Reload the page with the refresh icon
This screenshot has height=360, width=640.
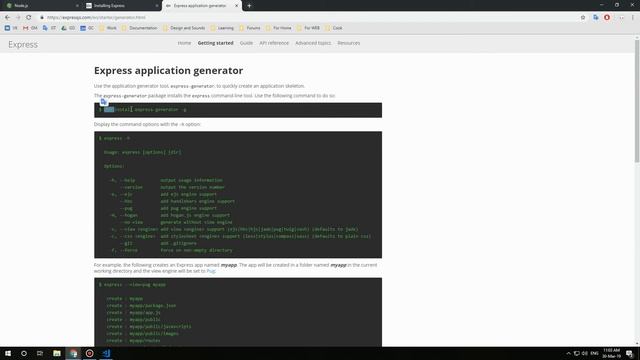tap(29, 18)
